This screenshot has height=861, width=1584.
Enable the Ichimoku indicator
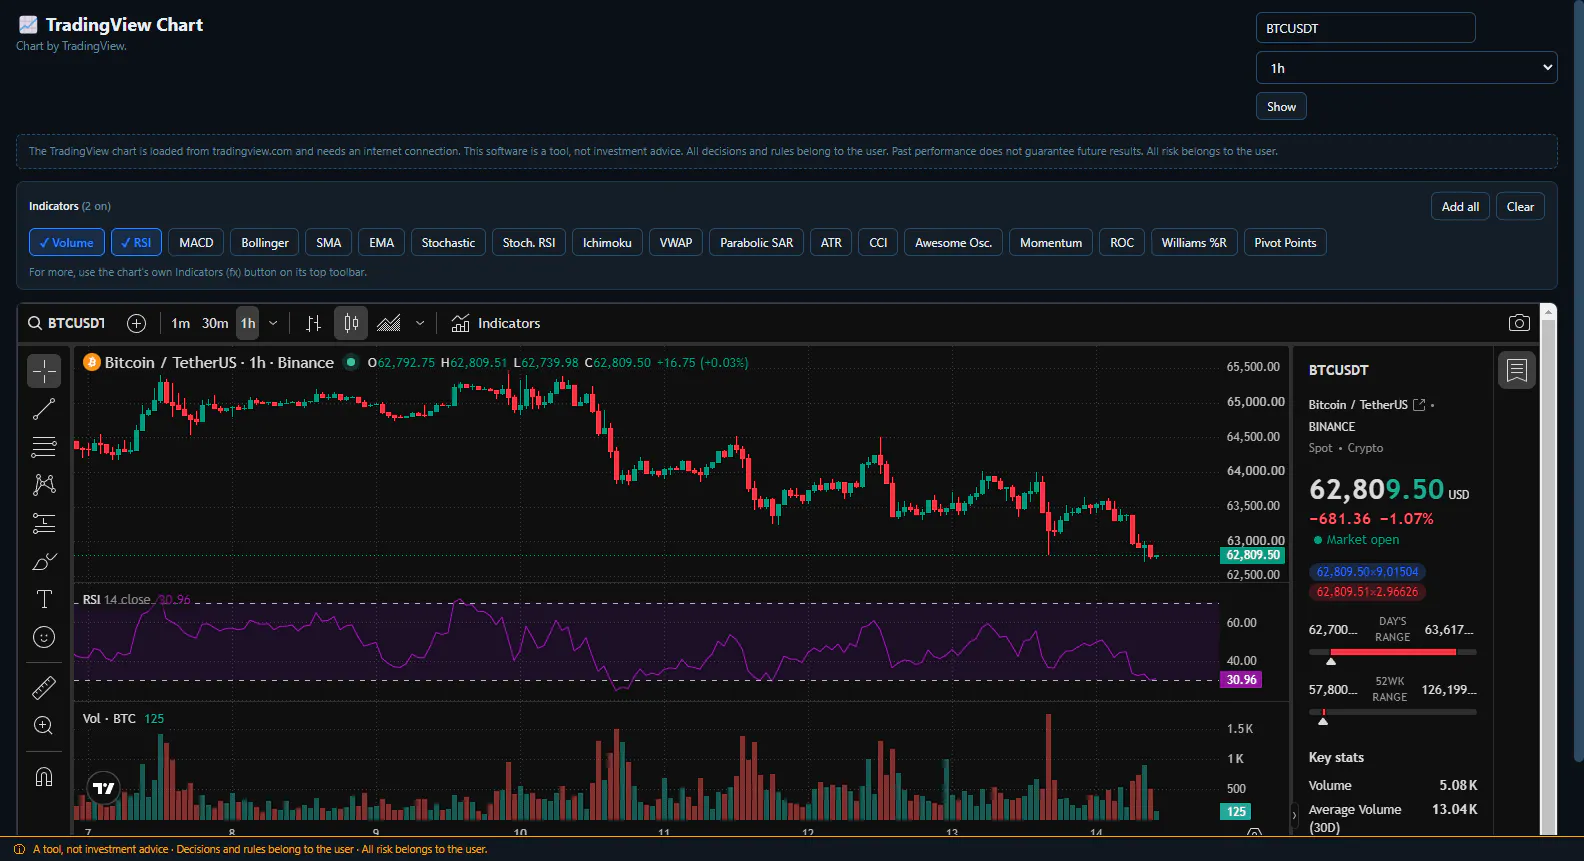tap(607, 243)
